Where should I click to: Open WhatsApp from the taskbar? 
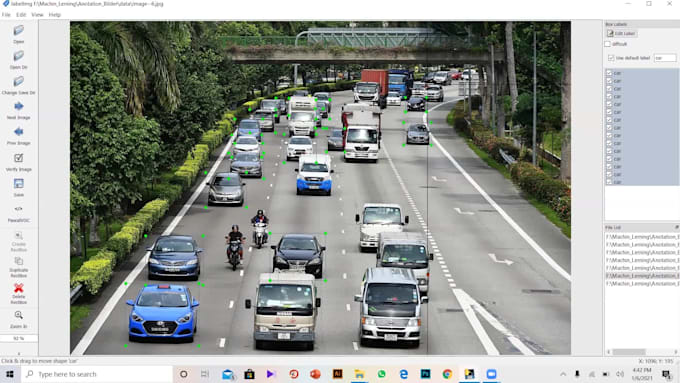(381, 374)
